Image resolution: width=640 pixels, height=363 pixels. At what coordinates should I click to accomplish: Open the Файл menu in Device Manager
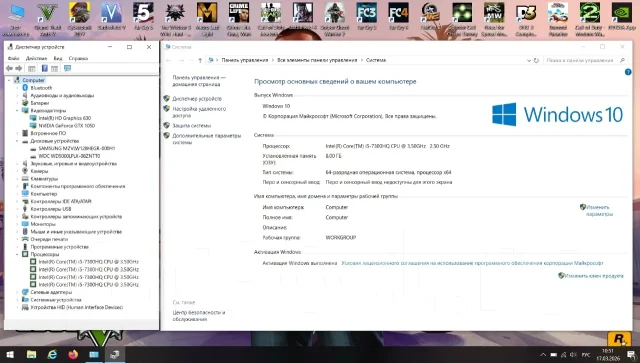click(13, 58)
